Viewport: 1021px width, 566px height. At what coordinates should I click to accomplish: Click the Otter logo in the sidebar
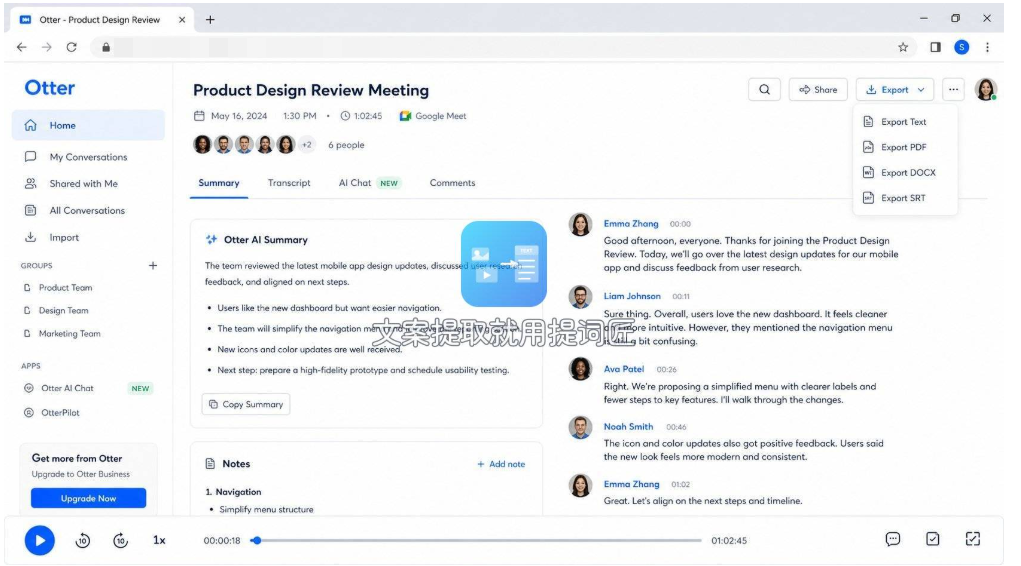coord(49,88)
